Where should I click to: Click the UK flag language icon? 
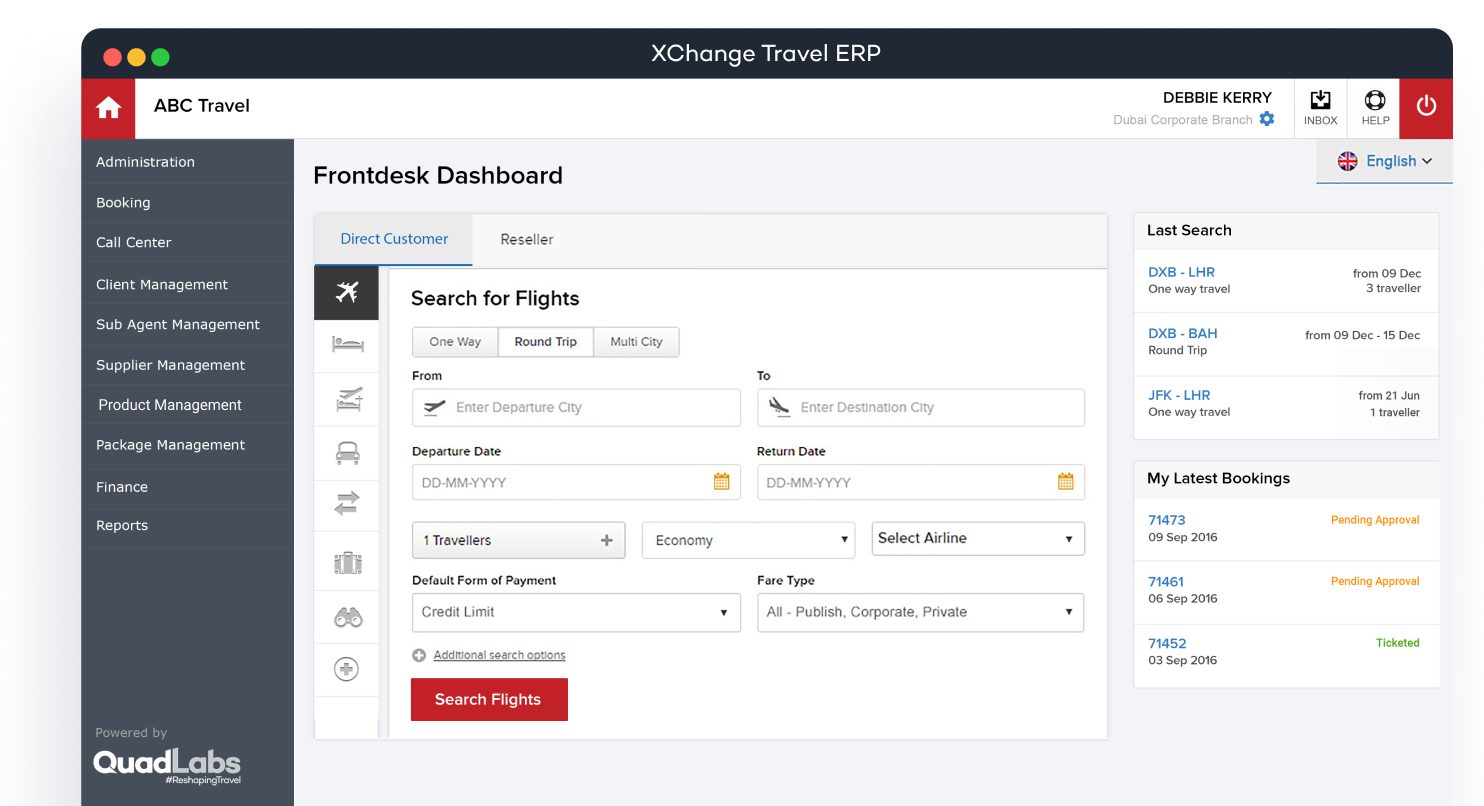[x=1347, y=161]
